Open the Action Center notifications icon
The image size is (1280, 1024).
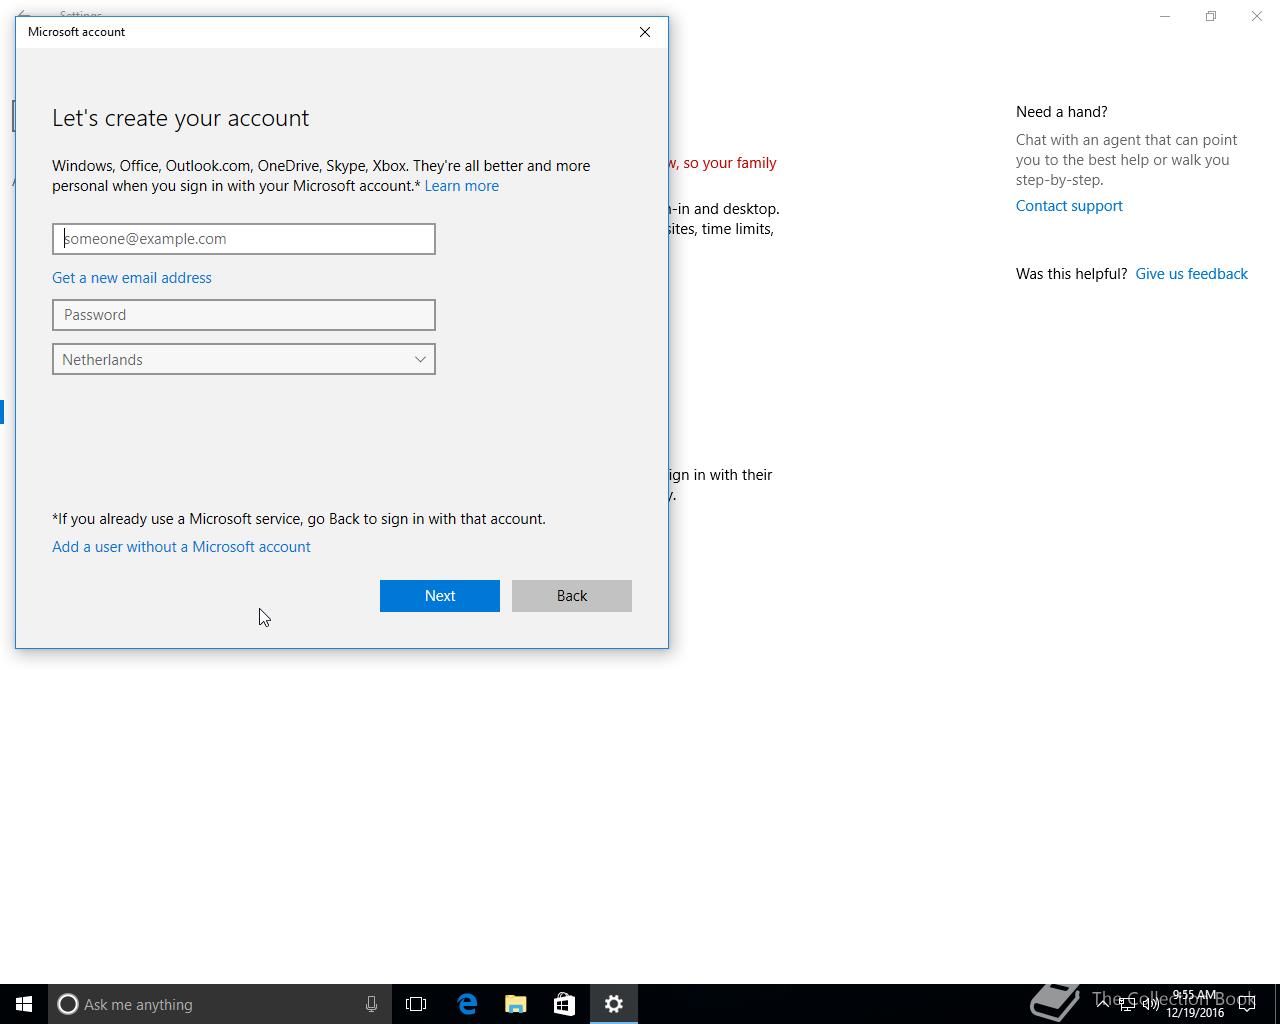click(x=1247, y=1004)
